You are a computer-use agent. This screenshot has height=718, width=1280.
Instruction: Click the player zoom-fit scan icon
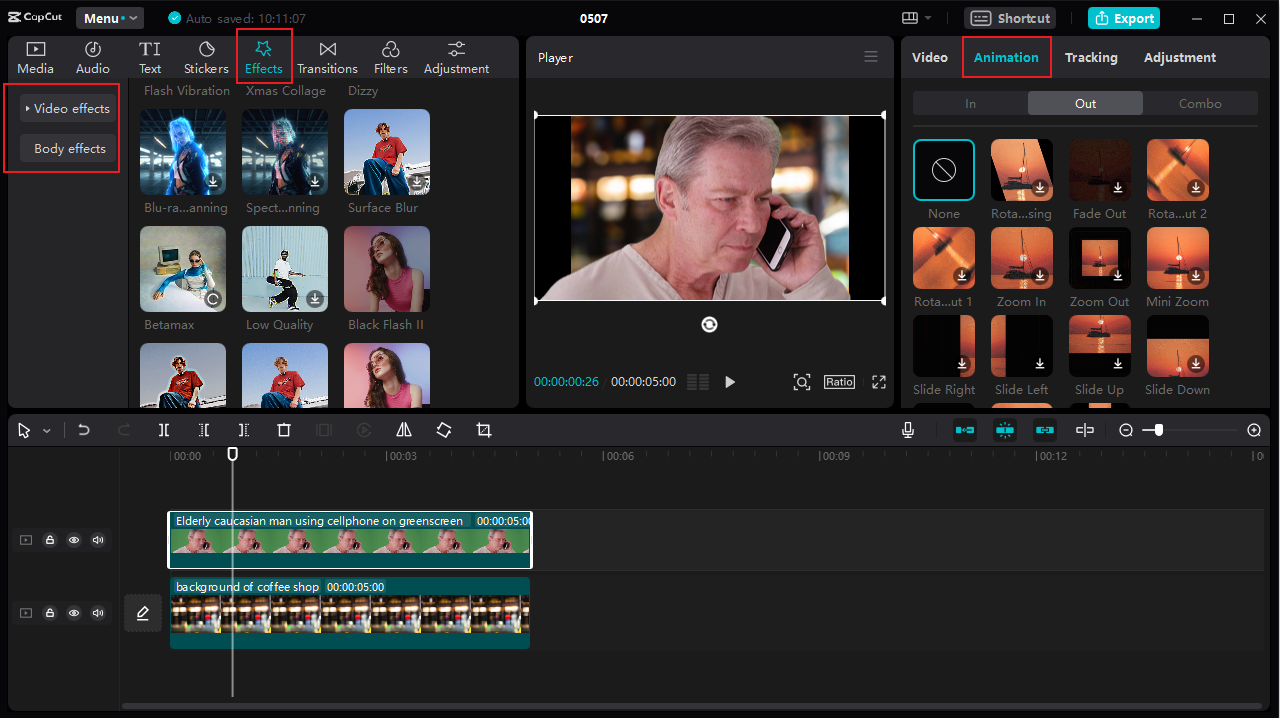[x=802, y=382]
